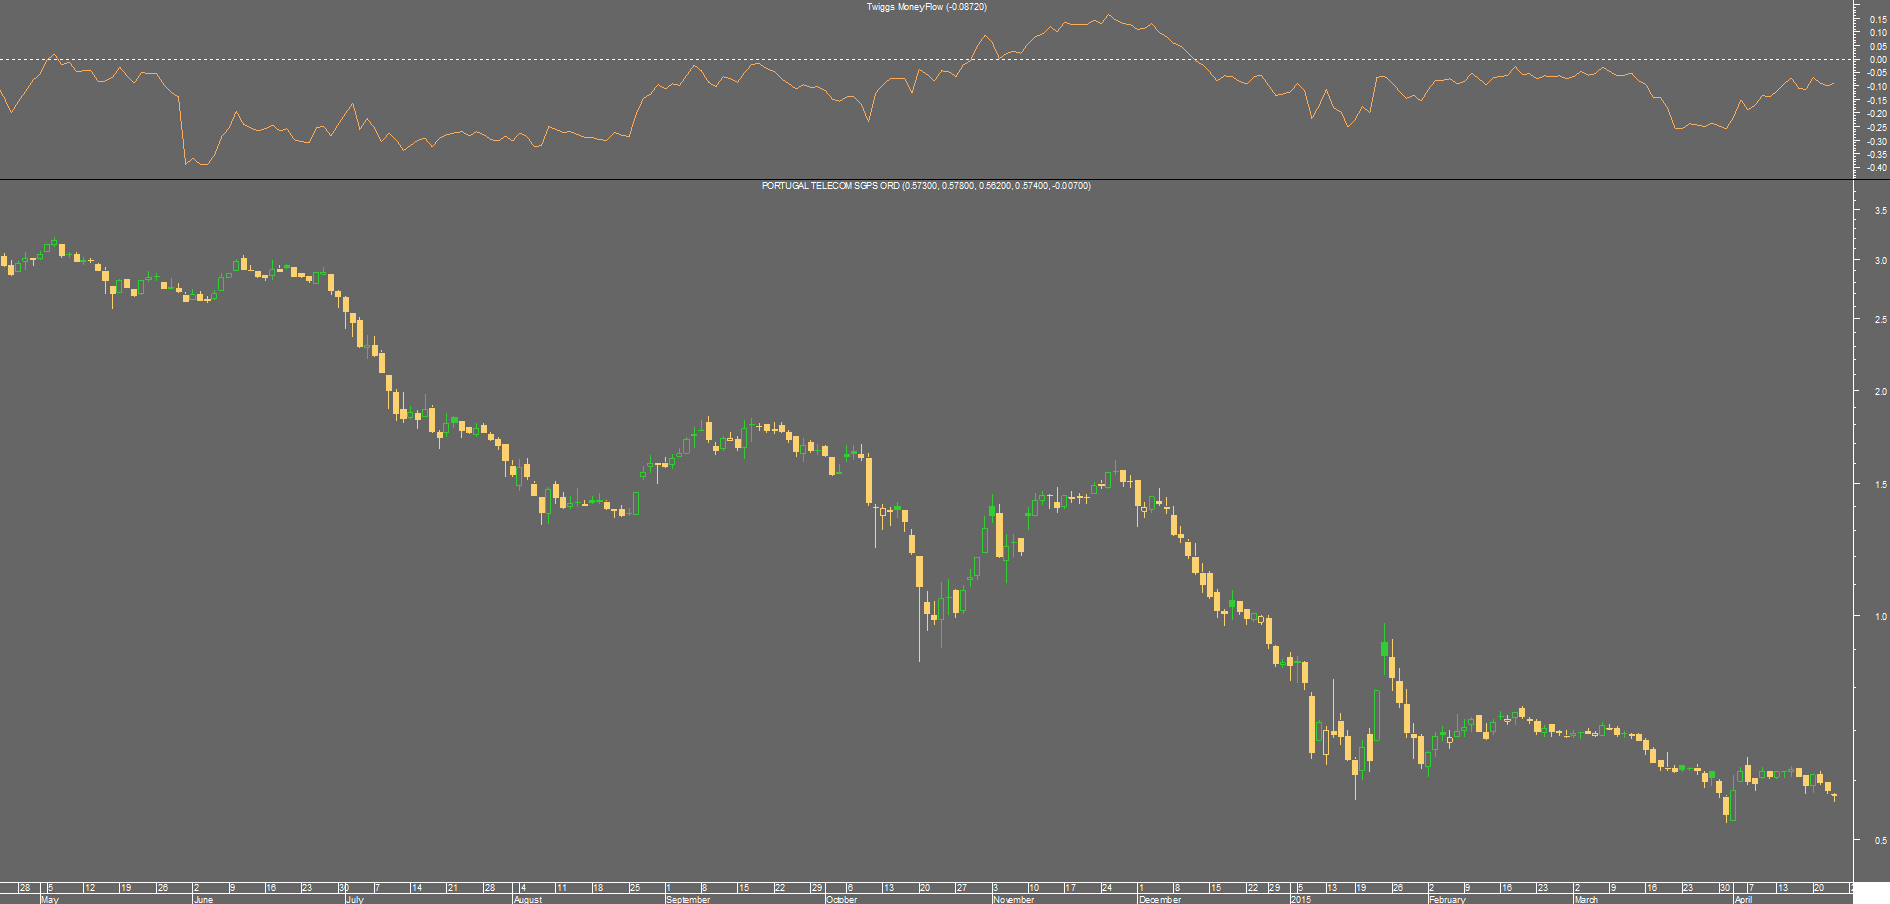This screenshot has width=1890, height=904.
Task: Click the 1.0 price axis label
Action: (1881, 616)
